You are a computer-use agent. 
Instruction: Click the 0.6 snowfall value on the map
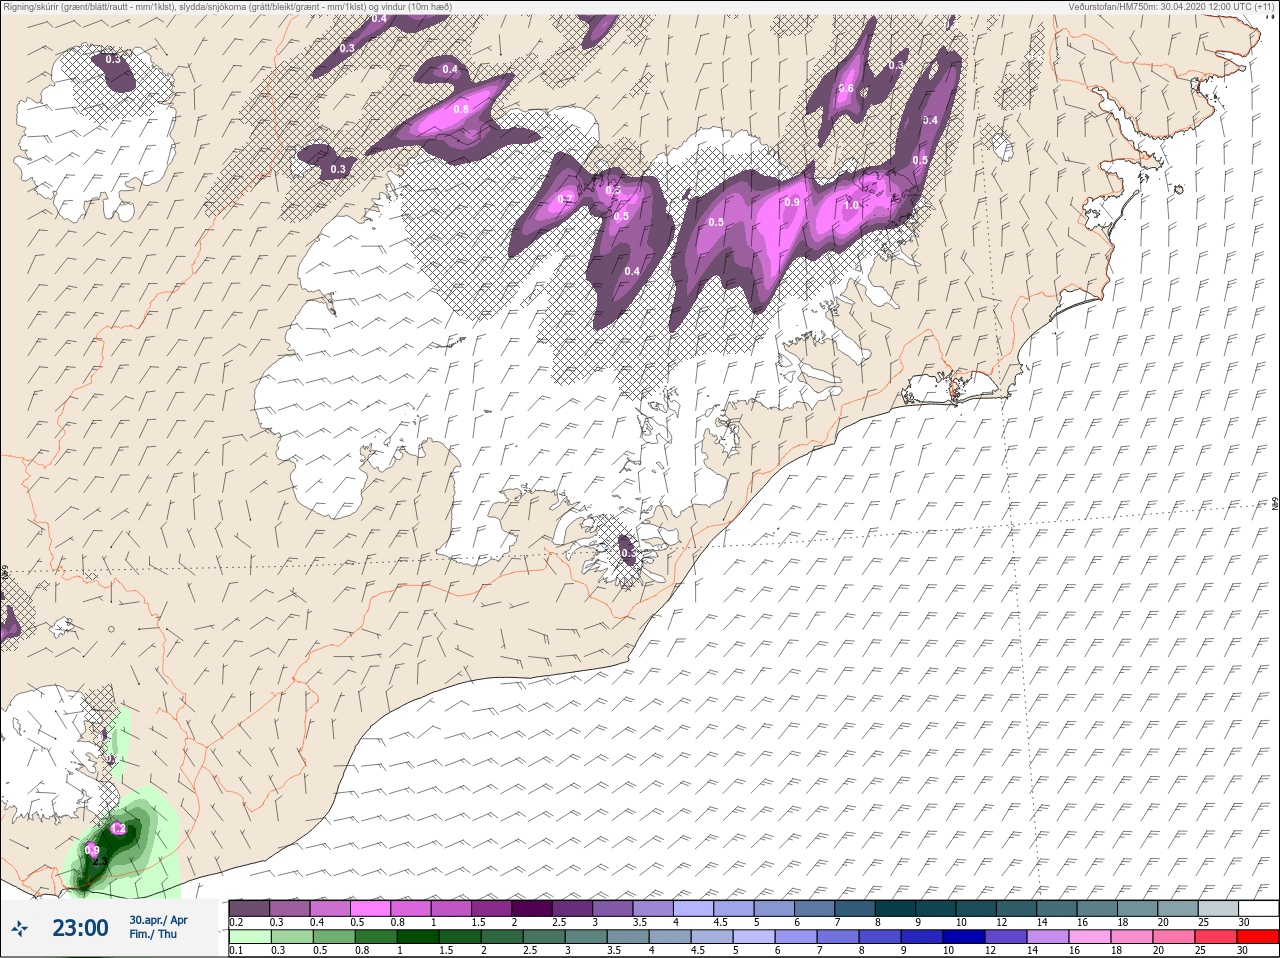click(x=846, y=89)
